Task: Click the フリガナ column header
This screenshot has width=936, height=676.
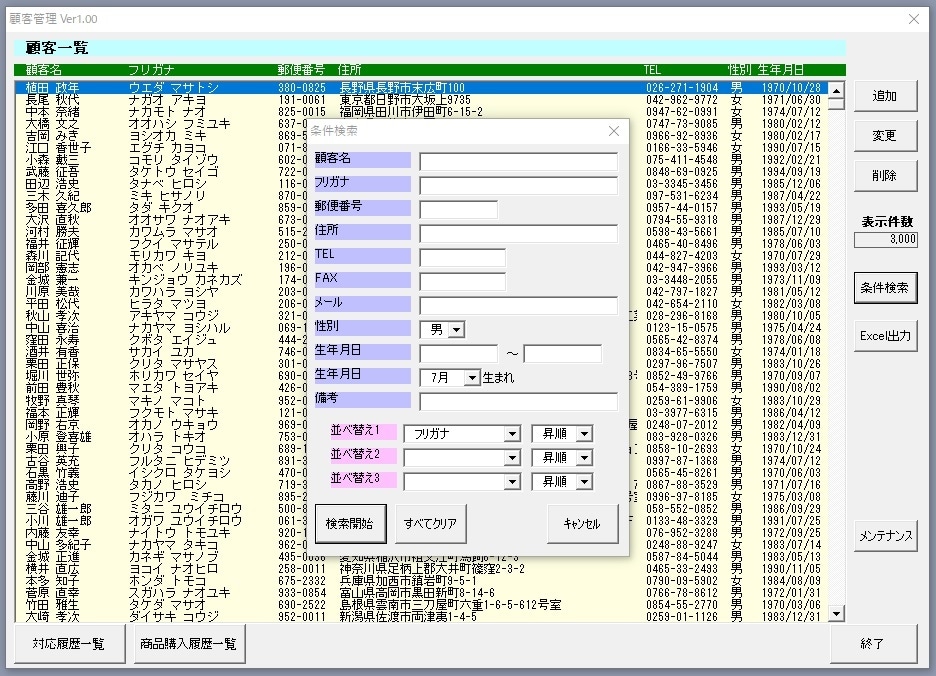Action: click(152, 70)
